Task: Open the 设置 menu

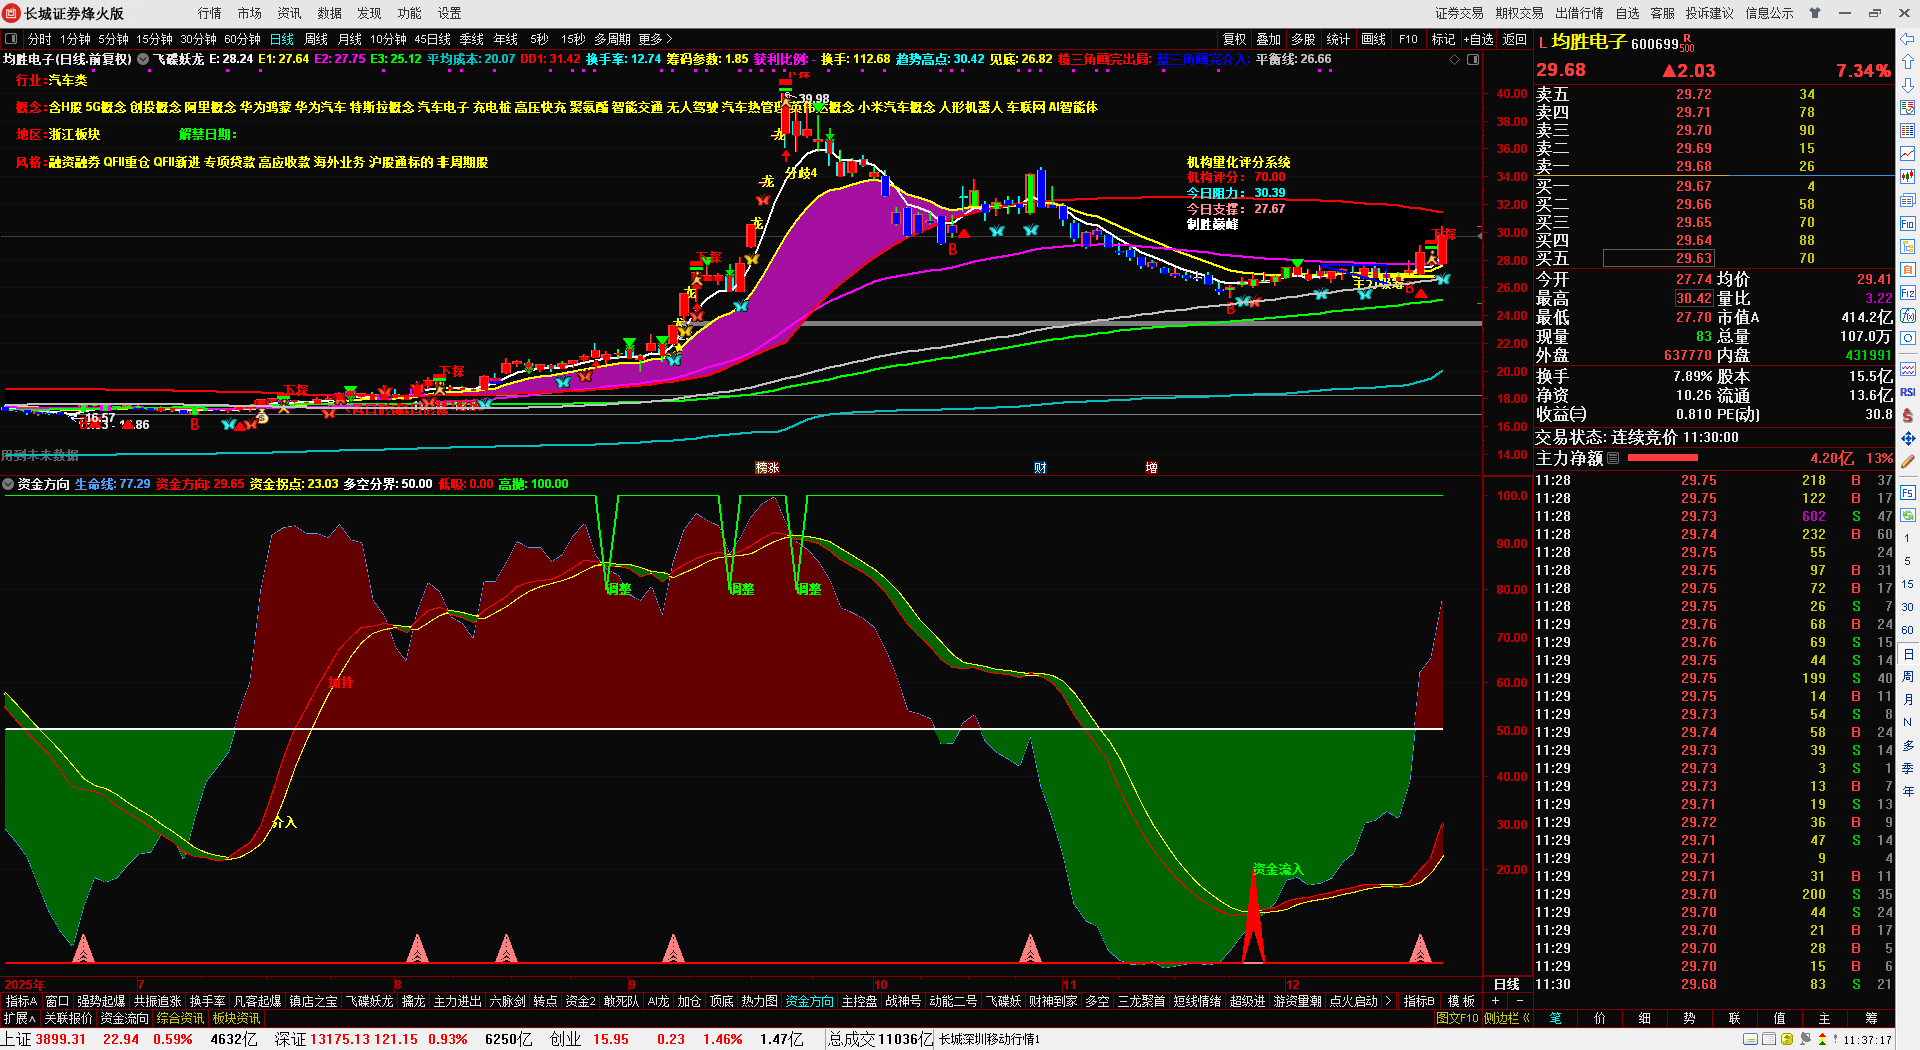Action: (x=449, y=13)
